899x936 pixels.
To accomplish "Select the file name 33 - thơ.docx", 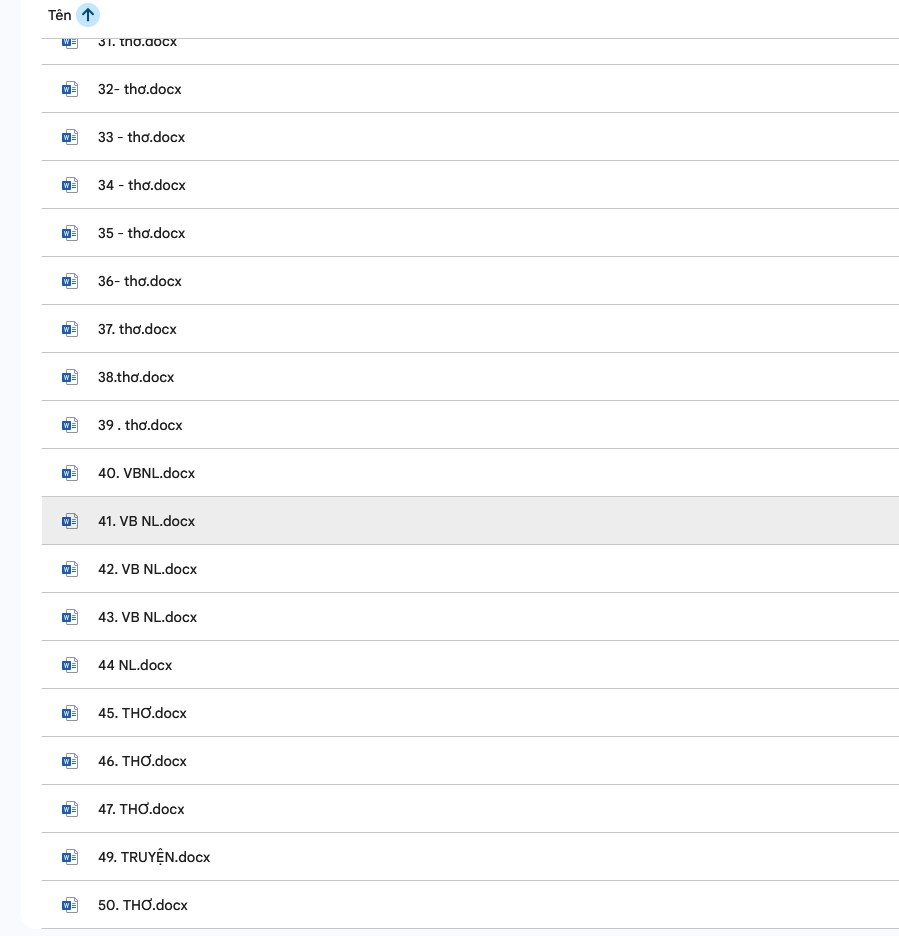I will 141,137.
